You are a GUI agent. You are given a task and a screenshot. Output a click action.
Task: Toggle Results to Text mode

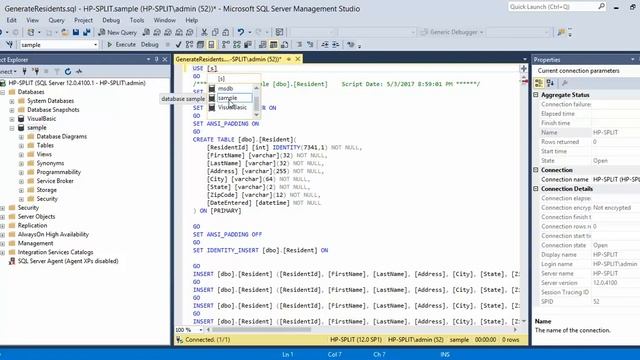coord(262,44)
